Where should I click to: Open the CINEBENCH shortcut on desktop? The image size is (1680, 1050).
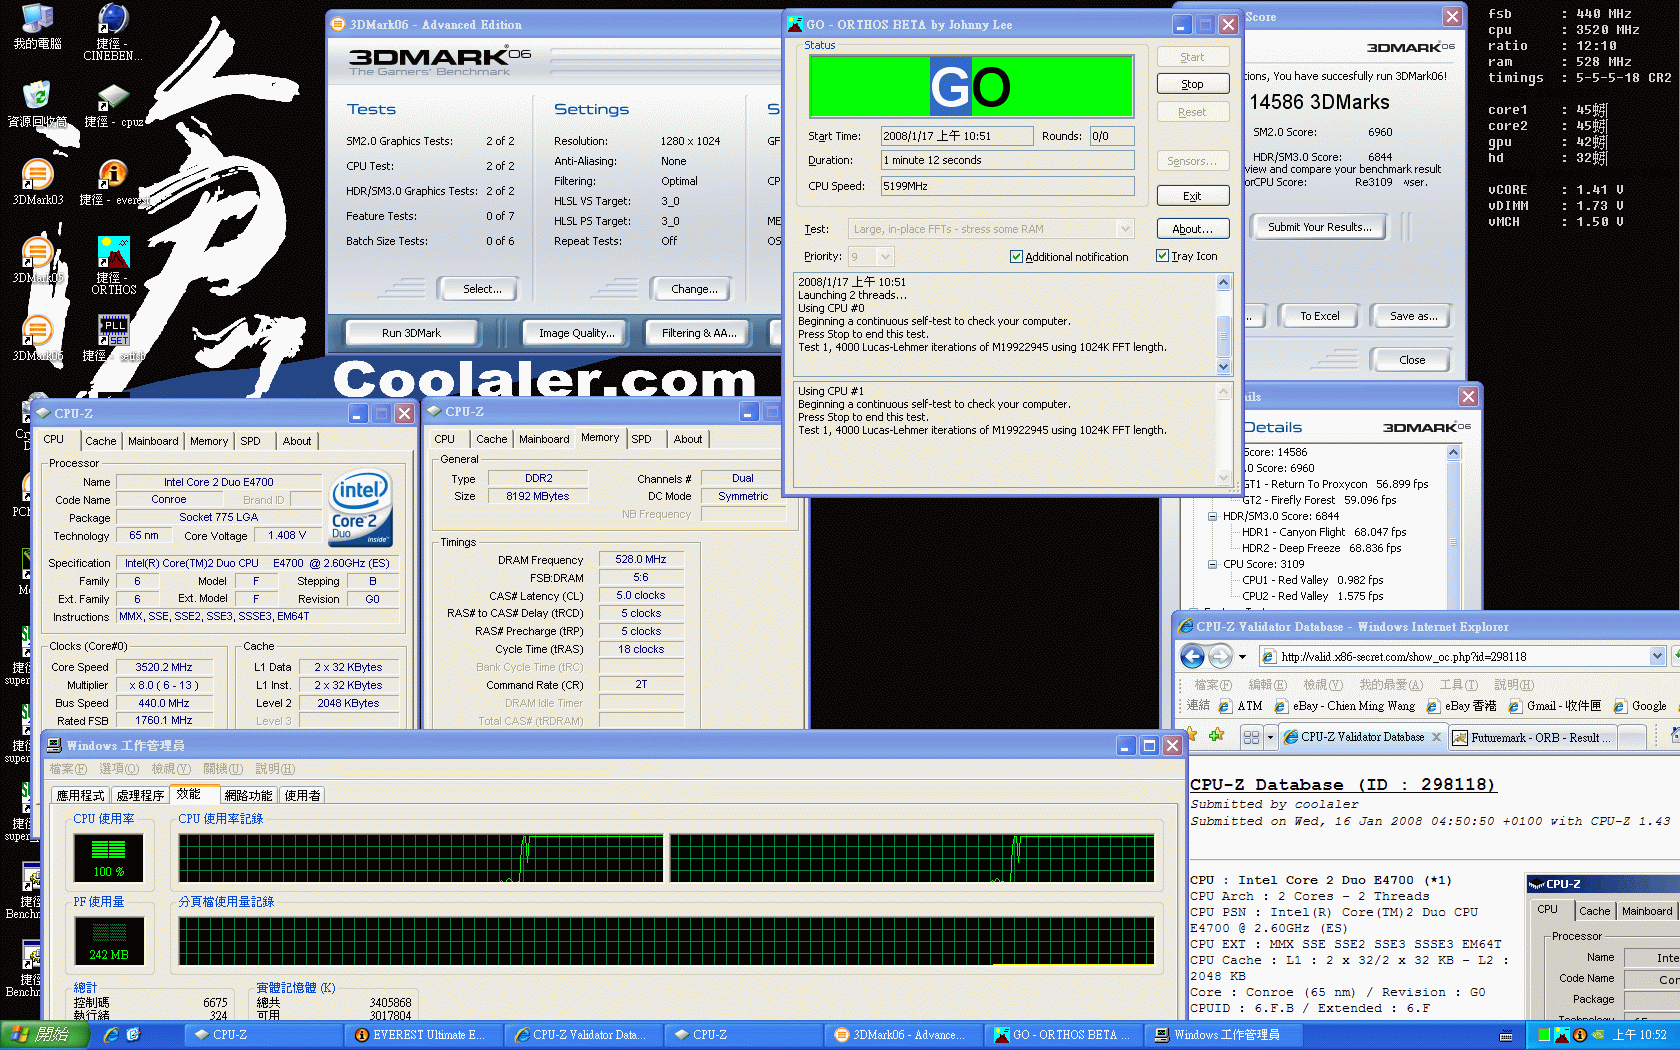[x=113, y=32]
